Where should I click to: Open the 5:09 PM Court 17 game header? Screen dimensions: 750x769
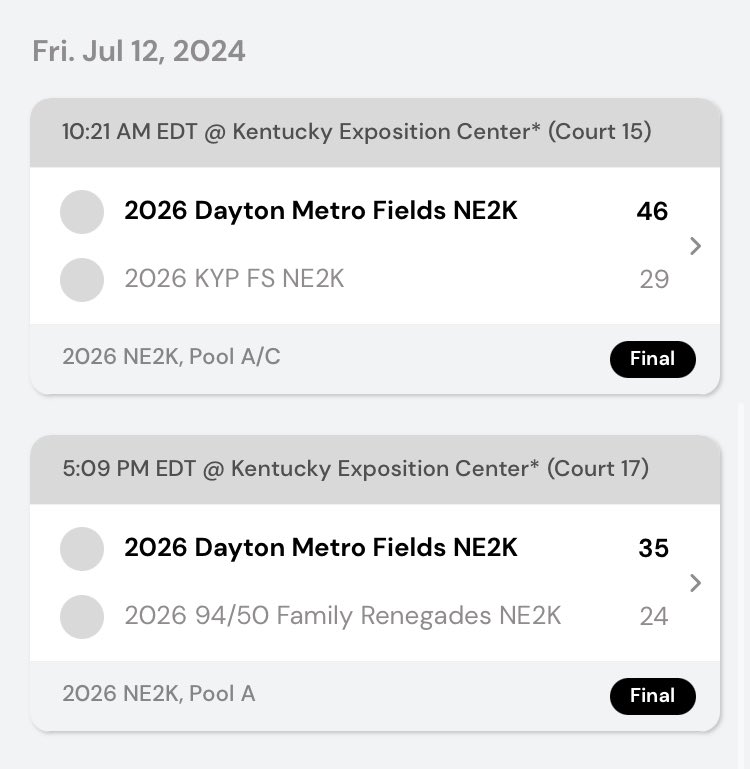click(x=355, y=469)
